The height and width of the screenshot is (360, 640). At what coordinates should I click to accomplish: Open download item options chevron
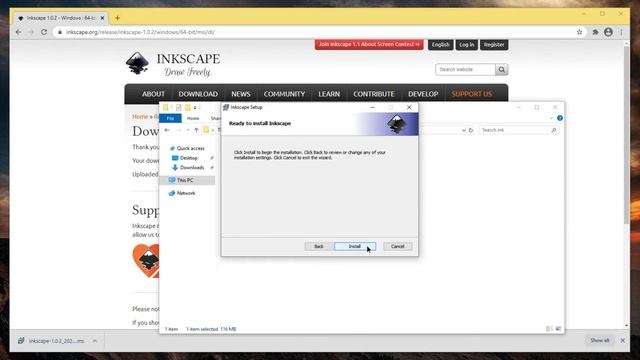tap(94, 341)
